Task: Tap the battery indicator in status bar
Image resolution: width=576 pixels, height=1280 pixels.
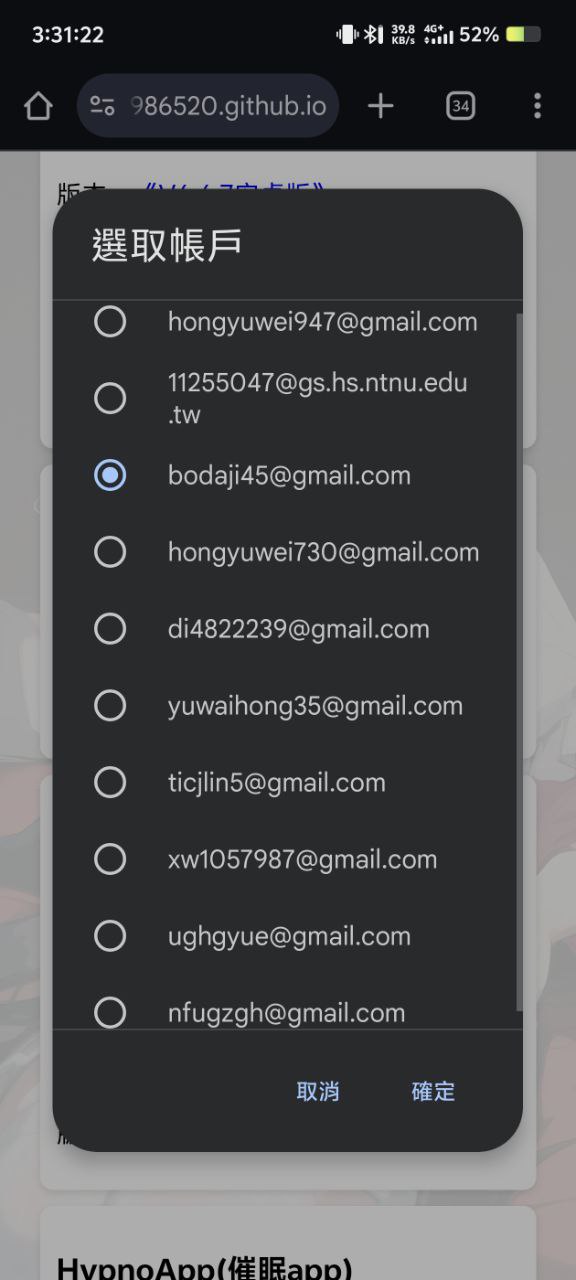Action: (524, 35)
